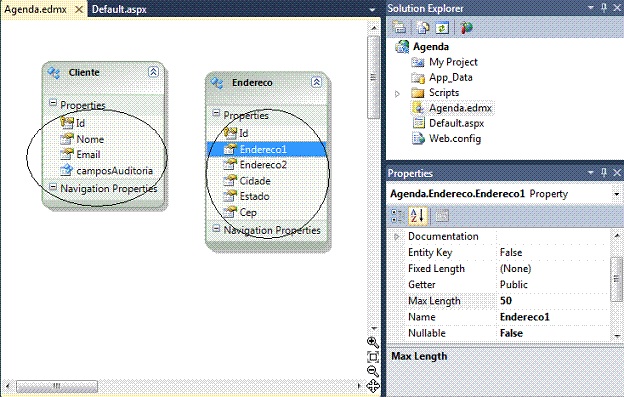Select the Endereco2 property
Screen dimensions: 624x397
coord(263,165)
